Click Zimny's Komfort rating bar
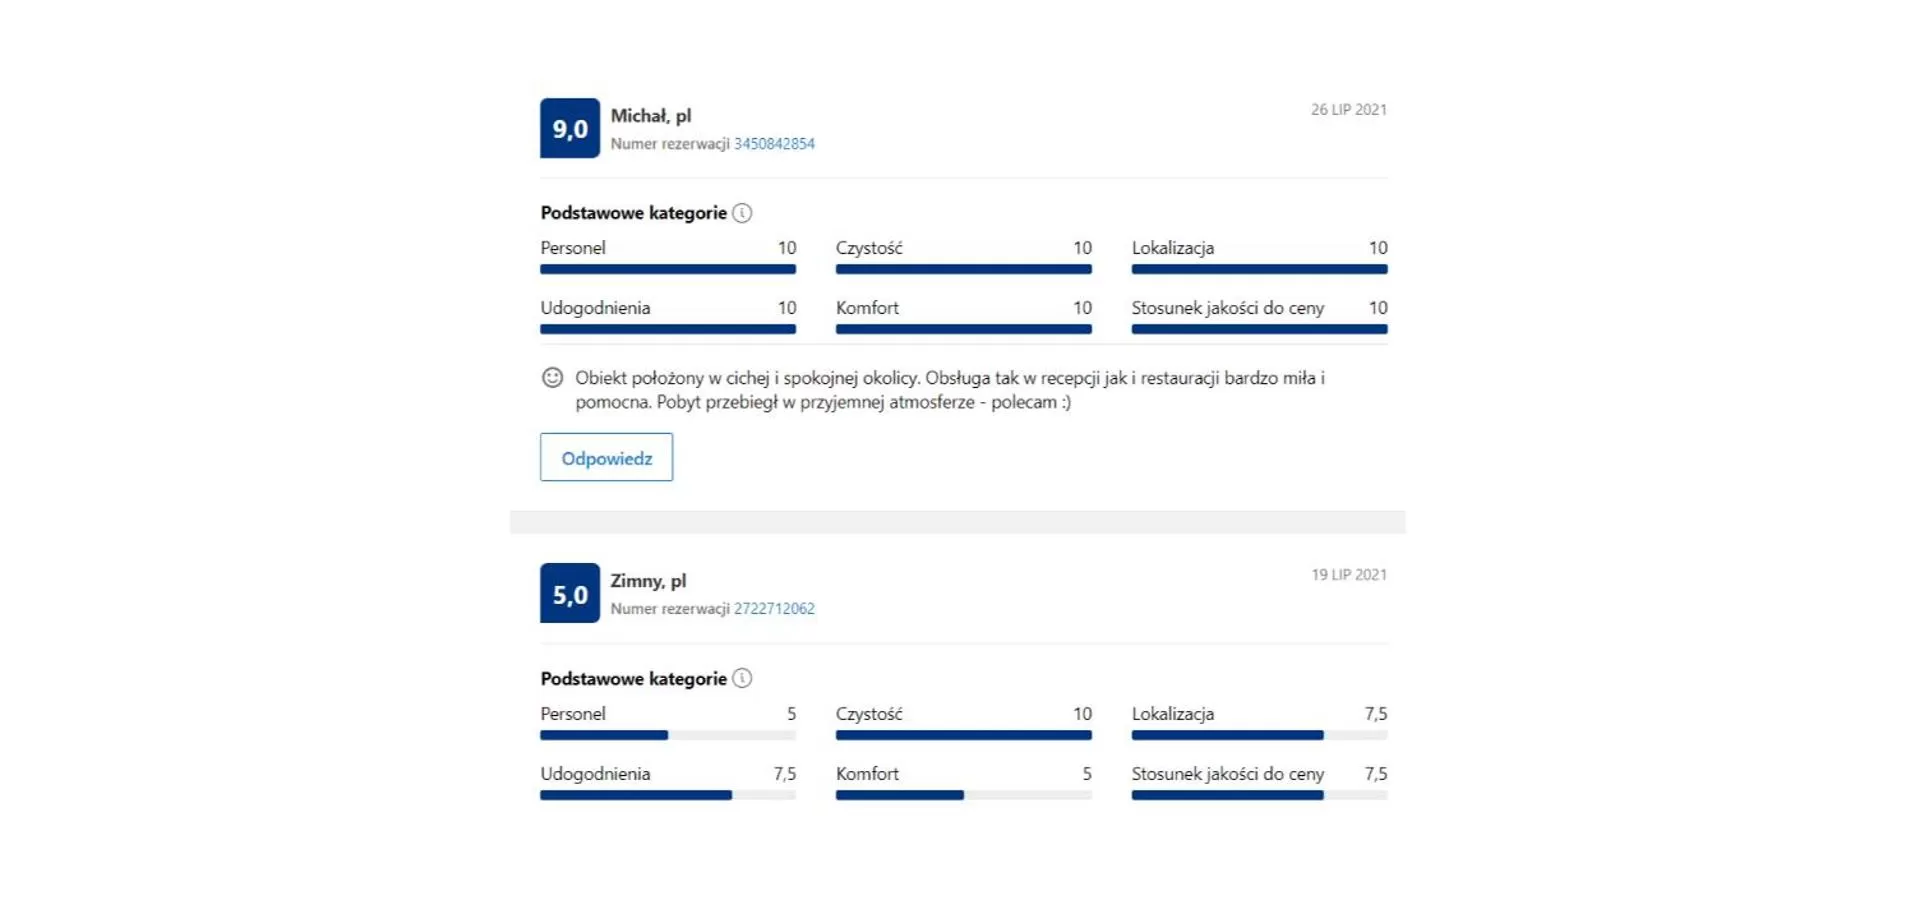This screenshot has height=900, width=1915. click(x=963, y=795)
